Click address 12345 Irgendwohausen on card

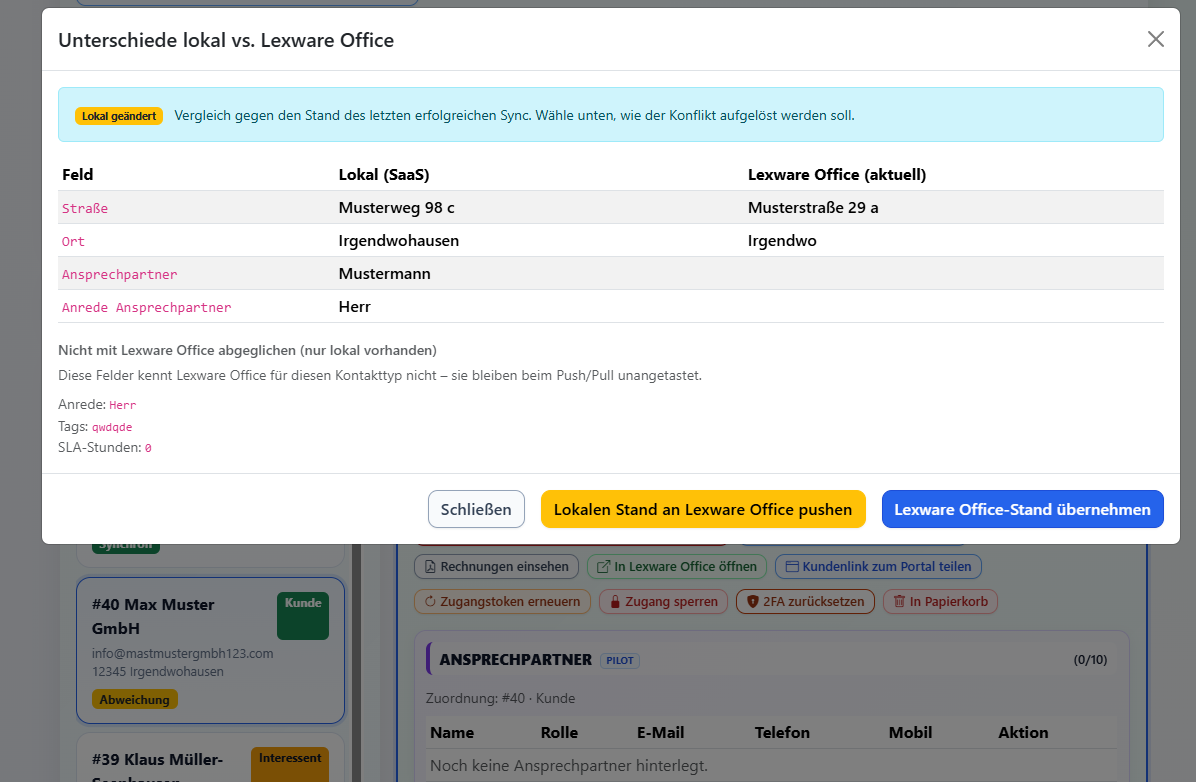click(158, 671)
